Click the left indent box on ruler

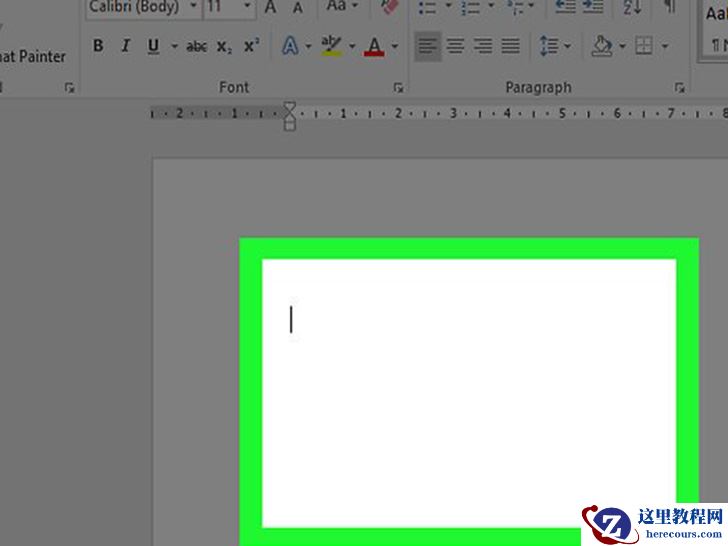tap(289, 125)
